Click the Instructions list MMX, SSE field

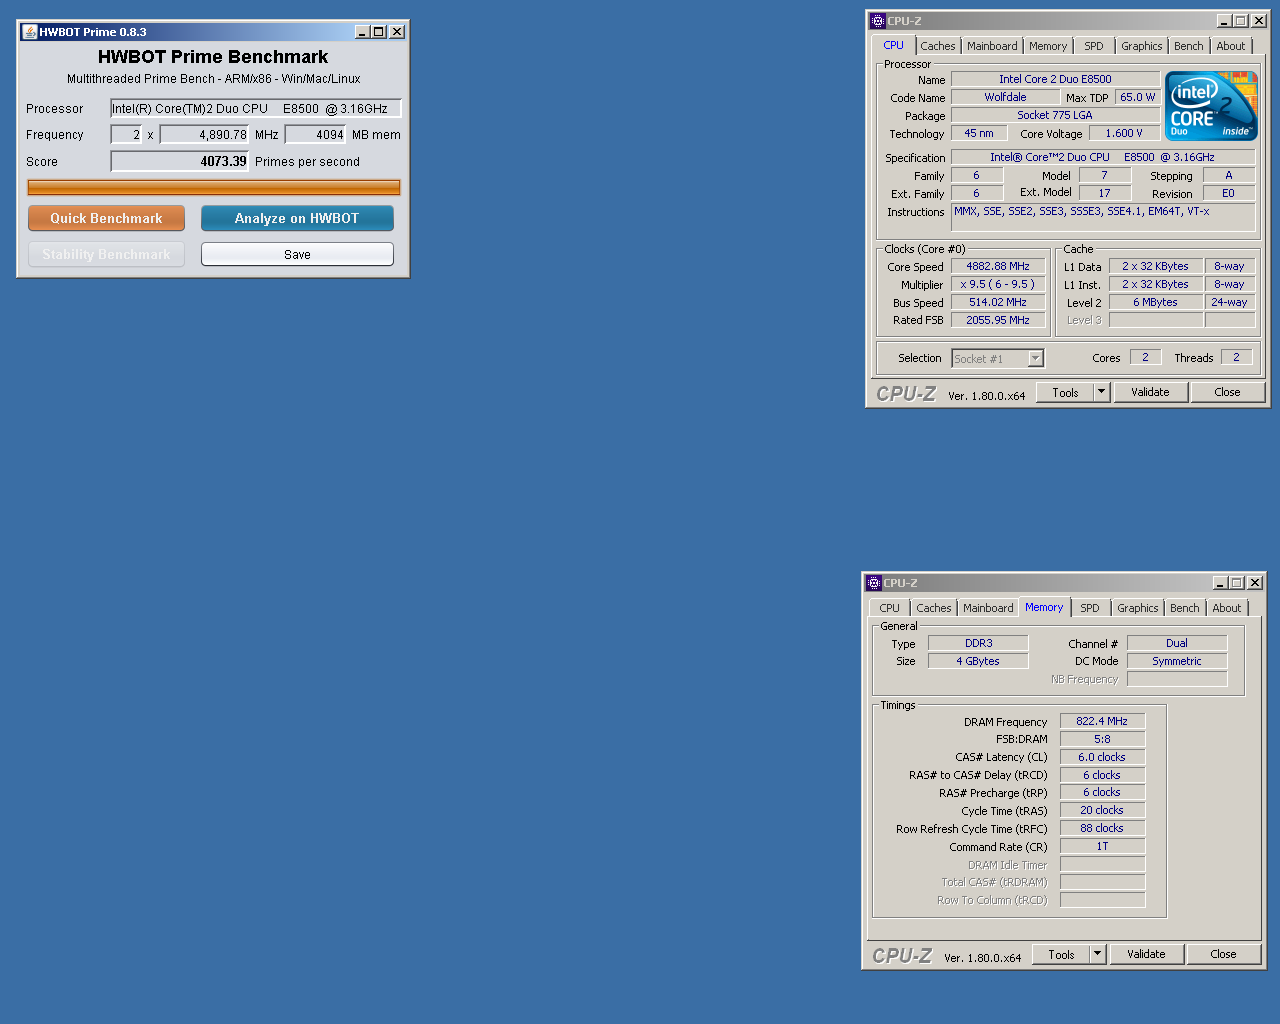point(1103,218)
